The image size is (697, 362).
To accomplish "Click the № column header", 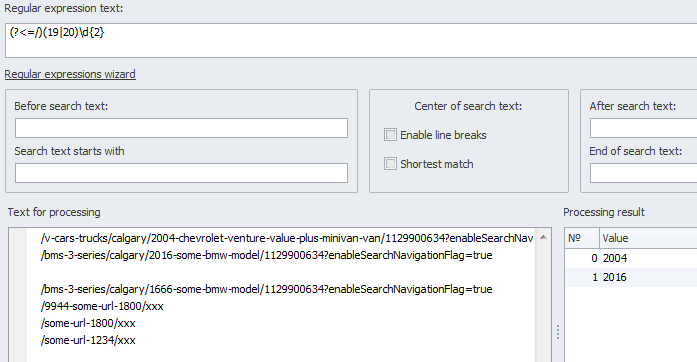I will tap(582, 238).
